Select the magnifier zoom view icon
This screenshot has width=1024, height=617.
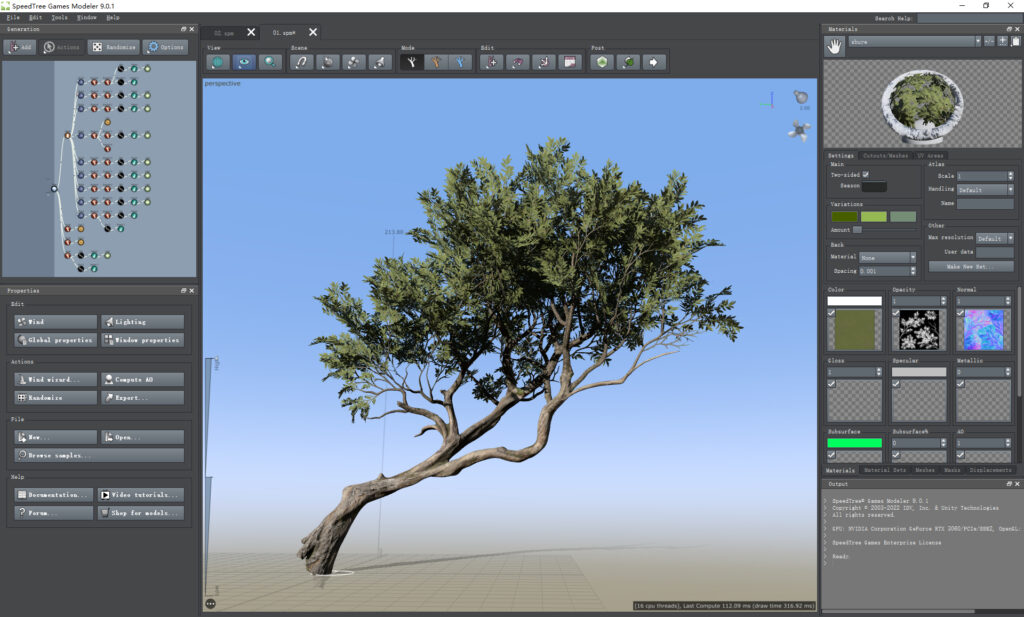pyautogui.click(x=270, y=62)
